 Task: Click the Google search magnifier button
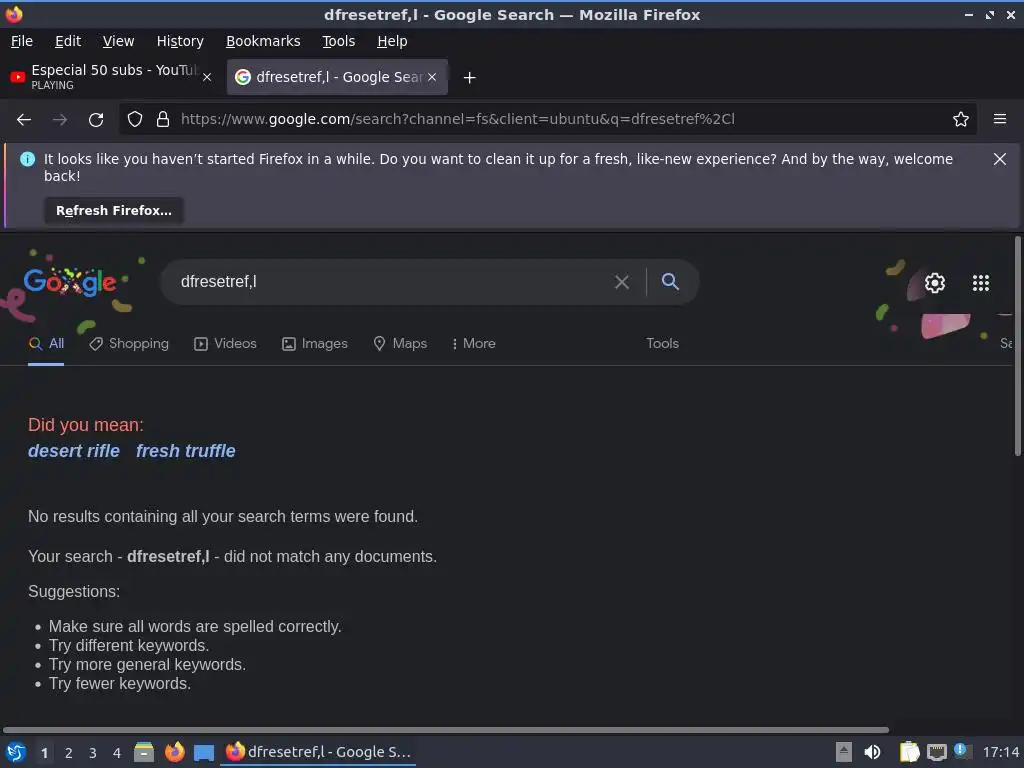670,282
